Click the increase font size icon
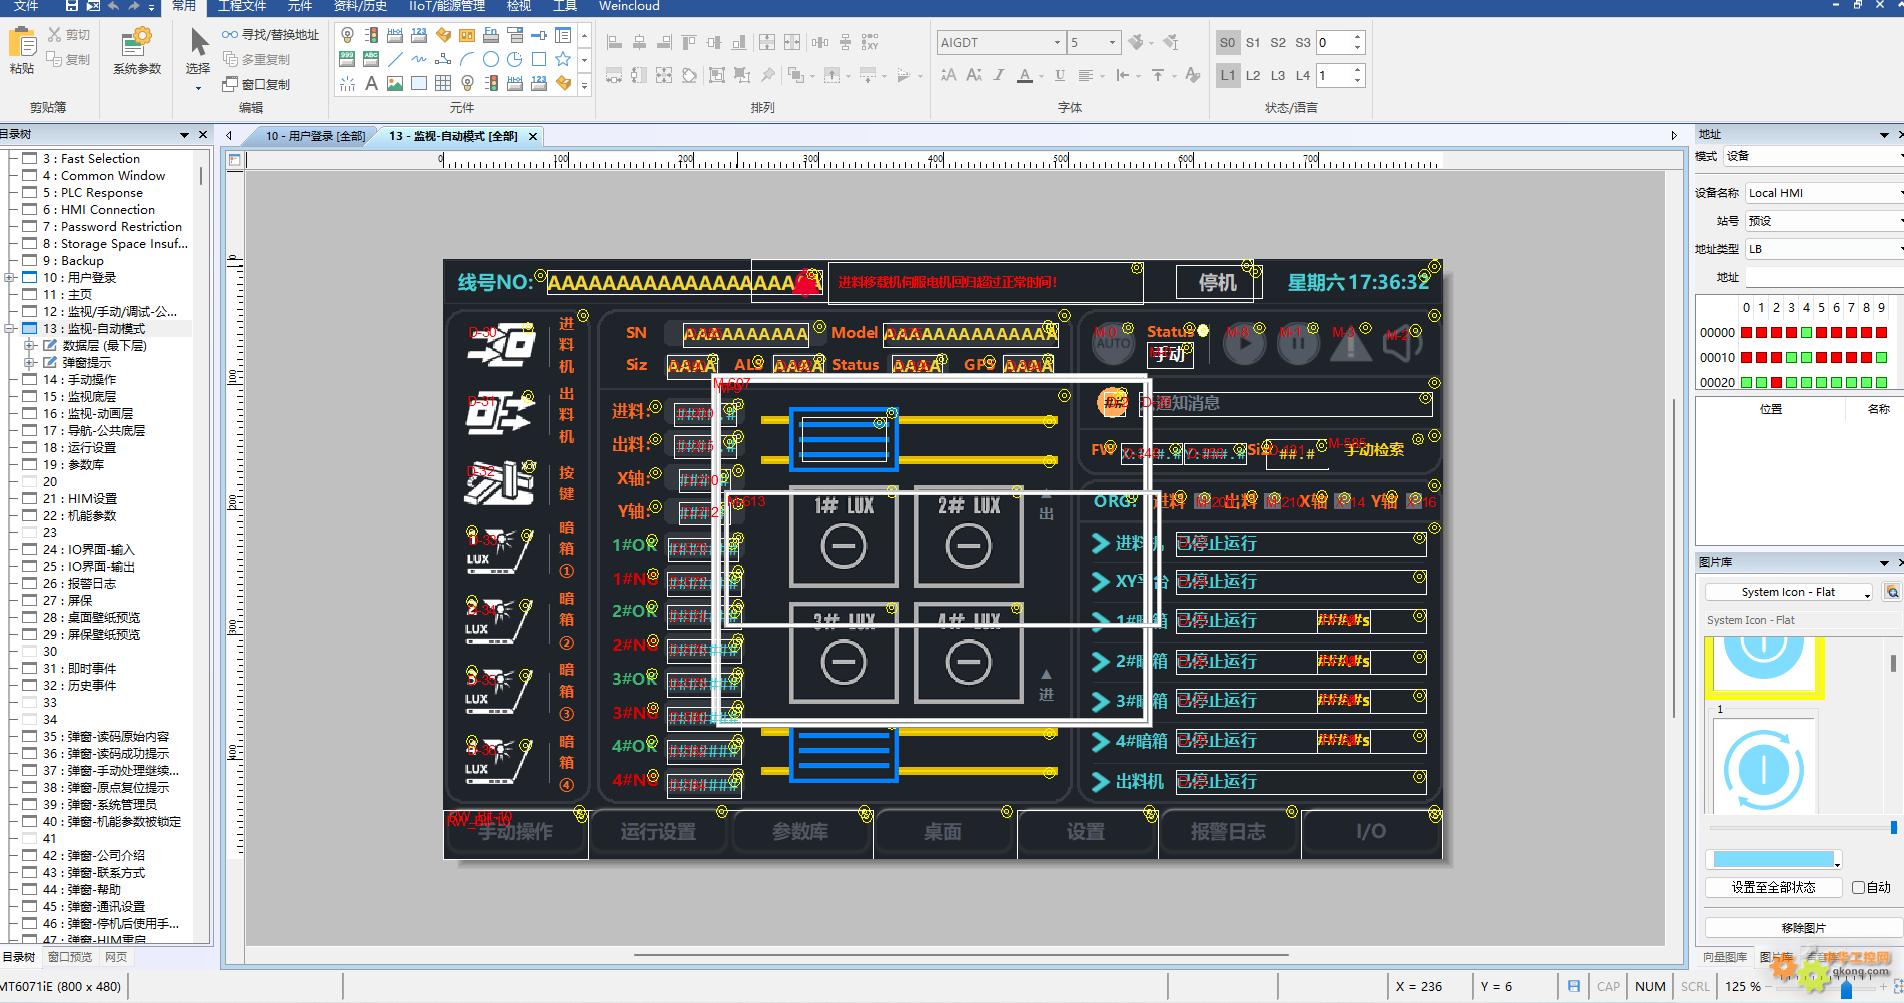 (x=948, y=76)
